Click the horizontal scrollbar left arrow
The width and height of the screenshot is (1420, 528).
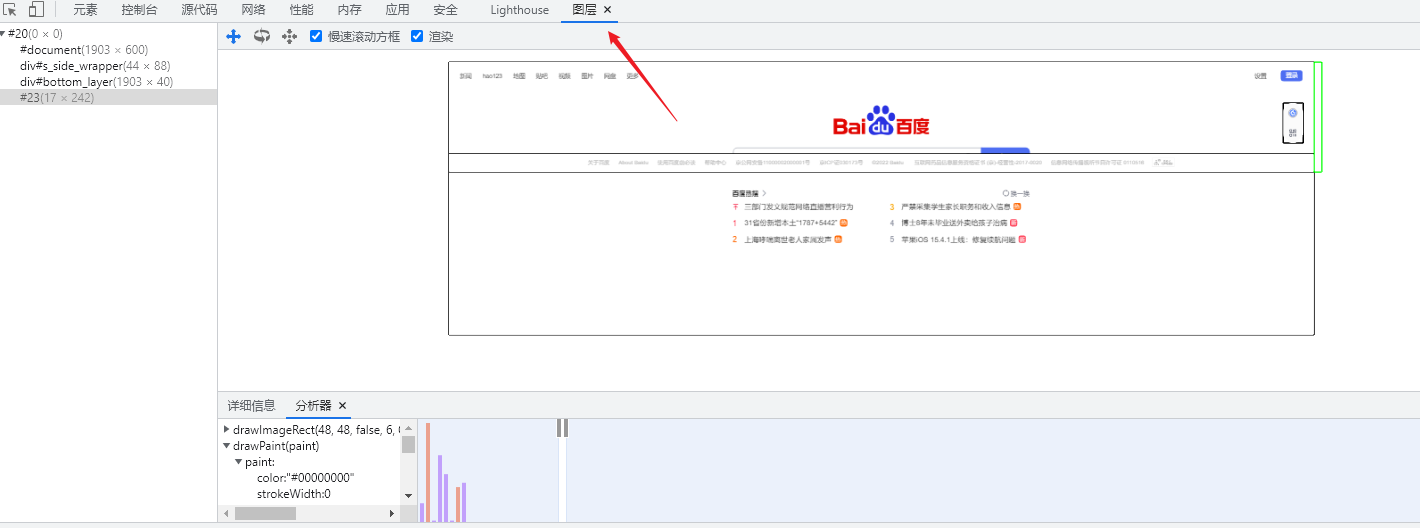[226, 513]
